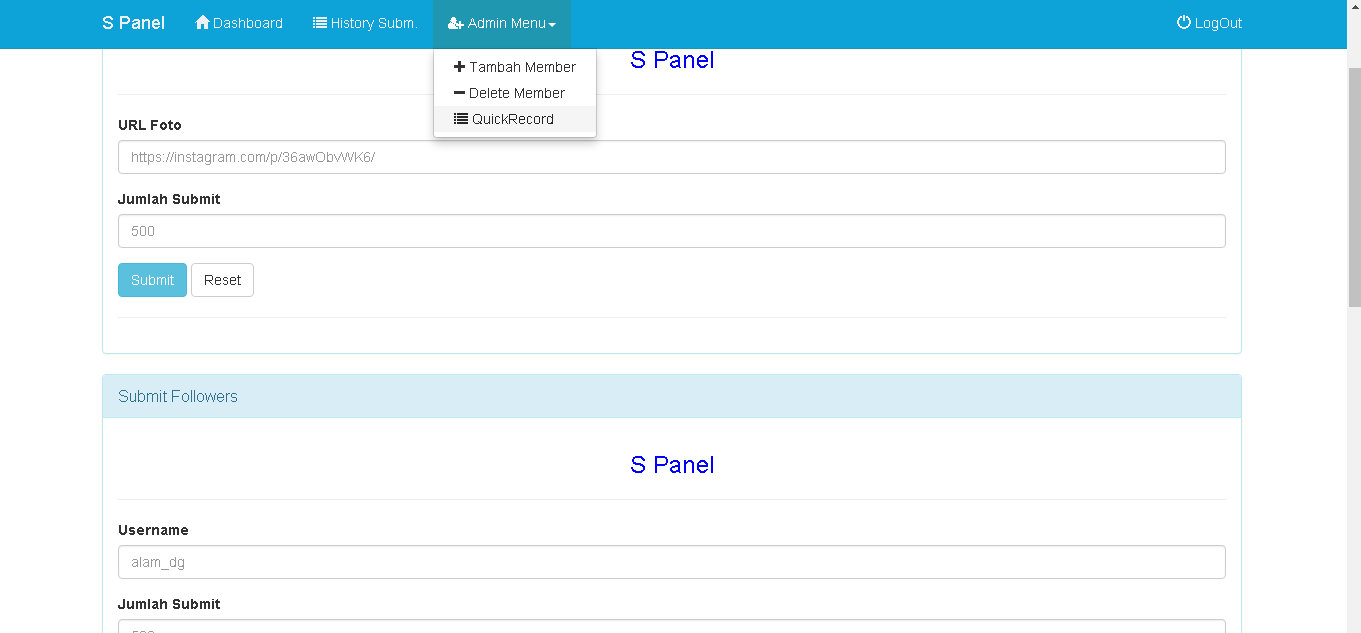The height and width of the screenshot is (633, 1361).
Task: Click the list icon beside QuickRecord
Action: [x=460, y=118]
